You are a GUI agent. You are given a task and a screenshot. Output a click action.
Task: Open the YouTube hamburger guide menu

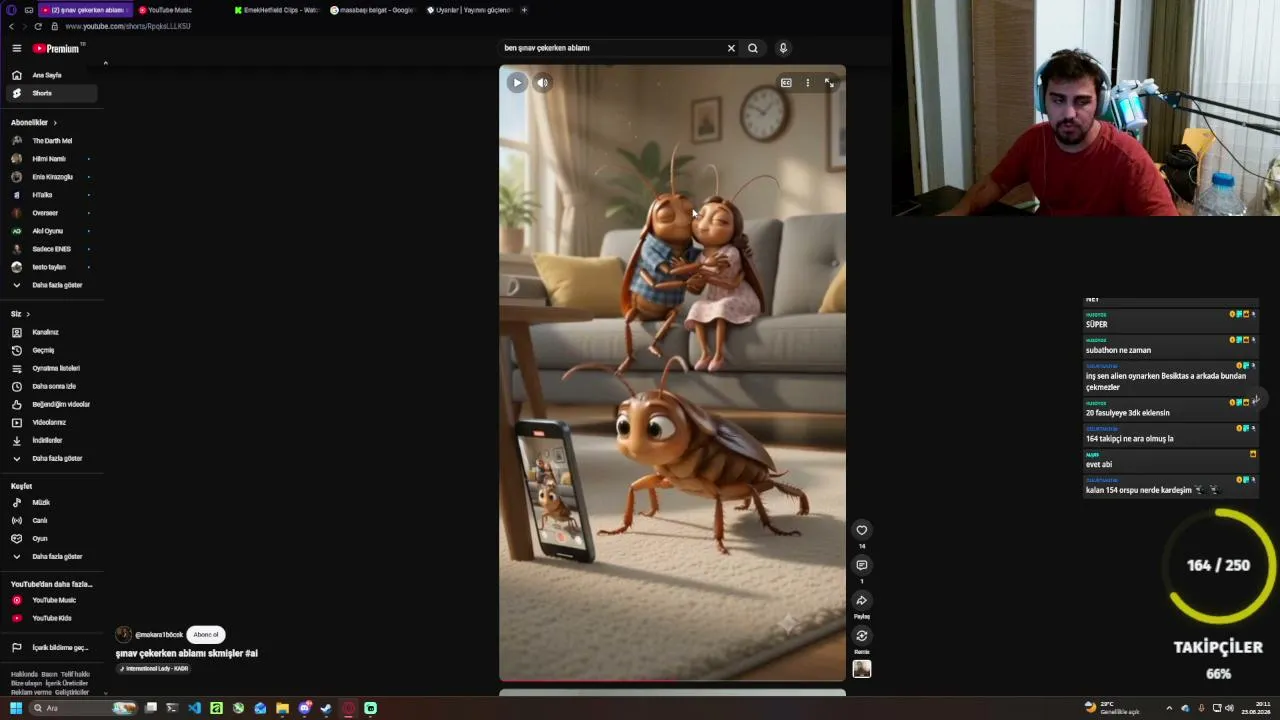click(x=16, y=48)
